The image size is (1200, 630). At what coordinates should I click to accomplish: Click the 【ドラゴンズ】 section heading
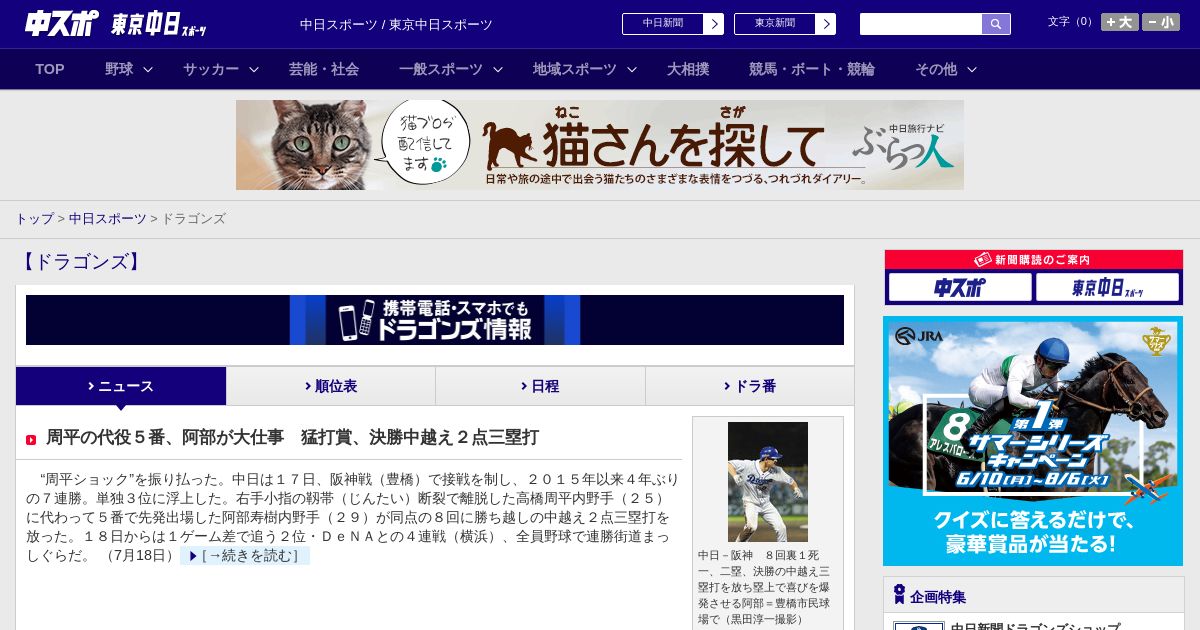click(x=81, y=262)
